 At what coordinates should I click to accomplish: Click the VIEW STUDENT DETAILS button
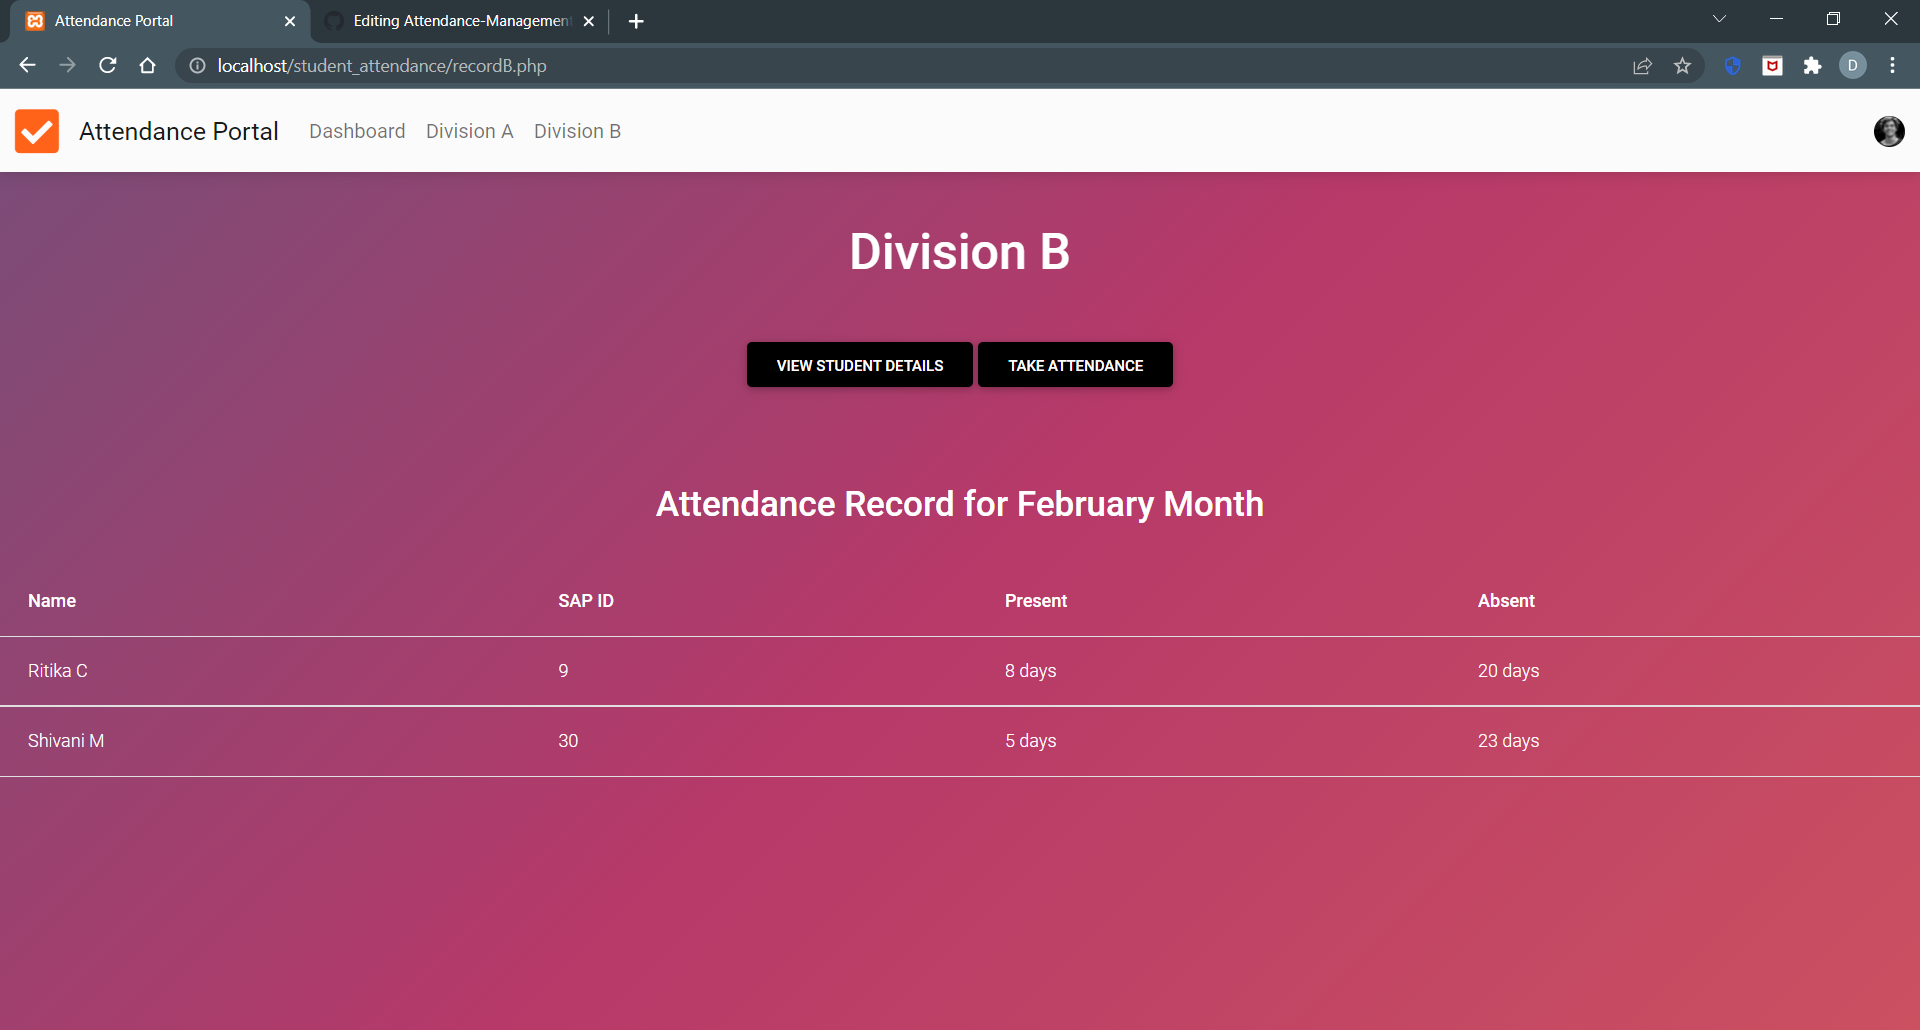coord(859,364)
